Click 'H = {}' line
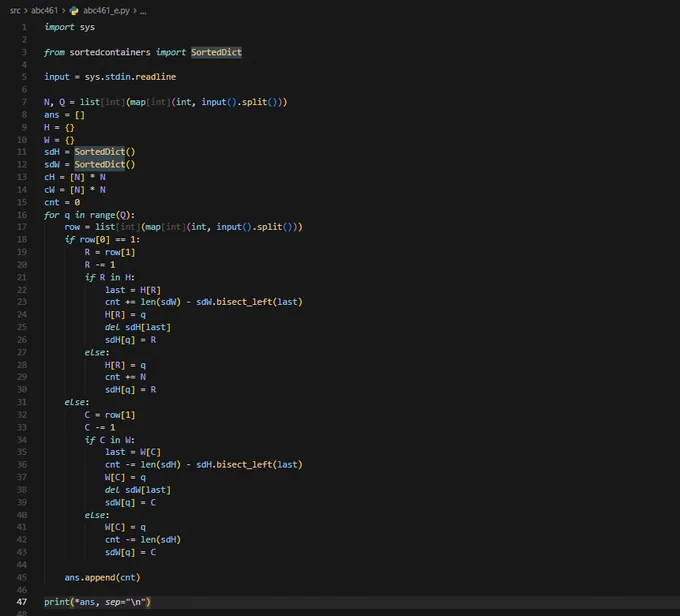 point(59,128)
